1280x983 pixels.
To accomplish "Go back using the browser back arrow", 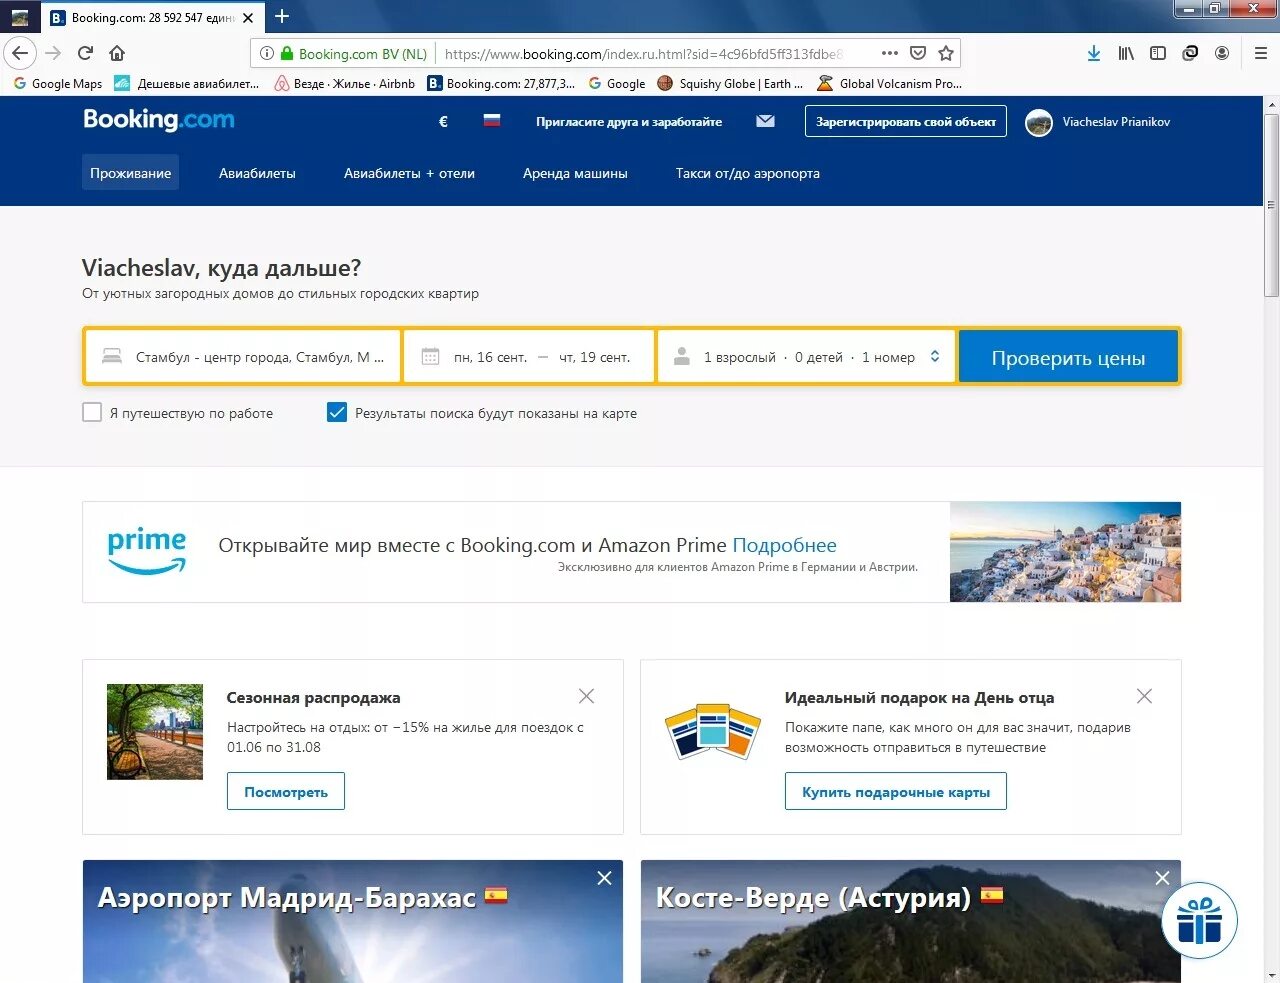I will (x=20, y=53).
